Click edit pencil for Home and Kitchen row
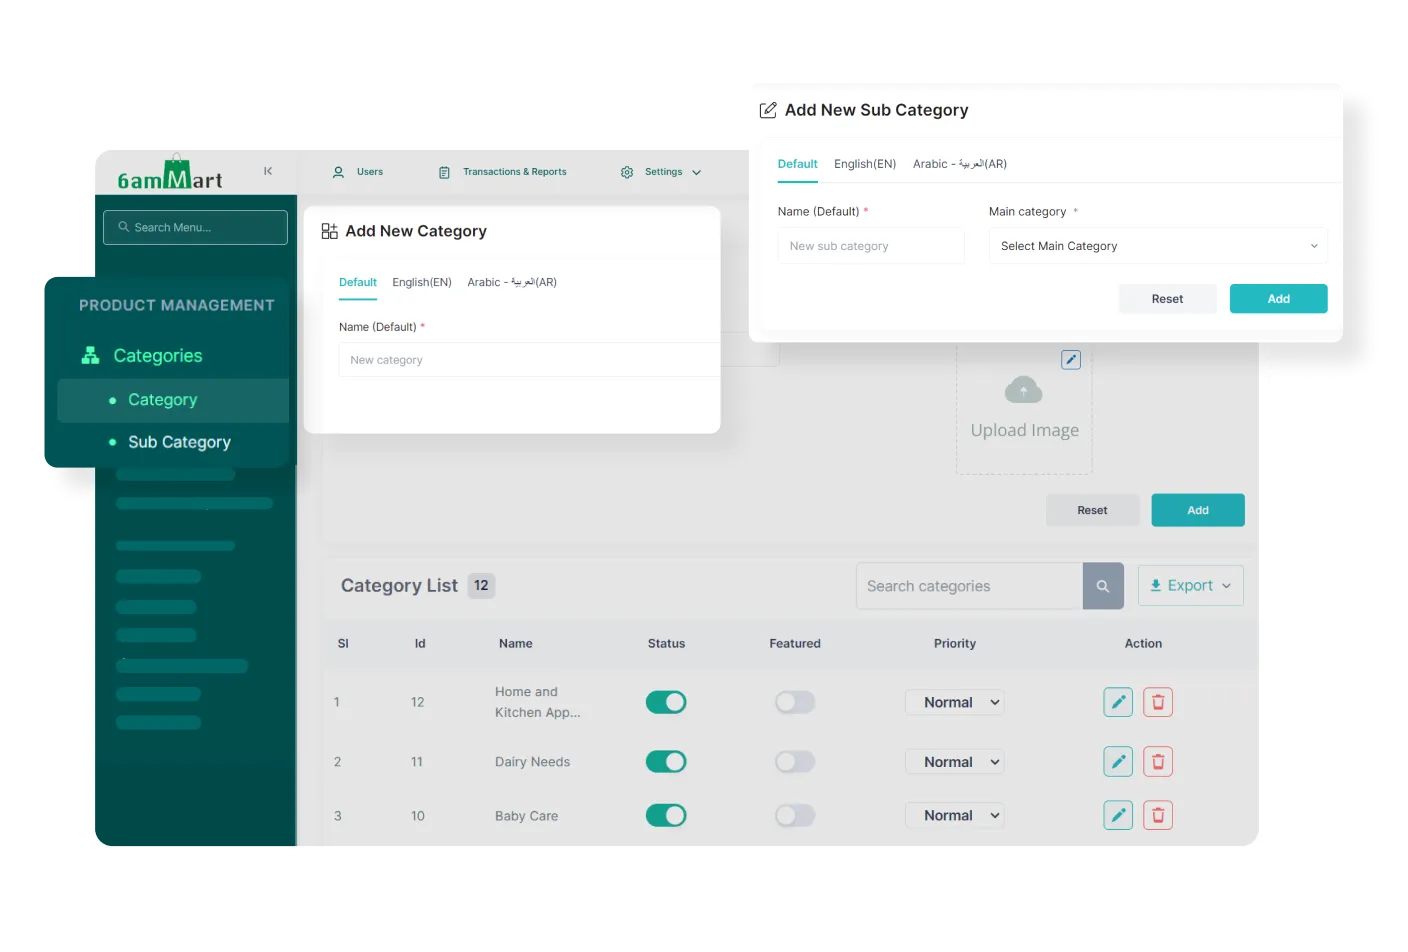Screen dimensions: 1408x952 [x=1118, y=702]
